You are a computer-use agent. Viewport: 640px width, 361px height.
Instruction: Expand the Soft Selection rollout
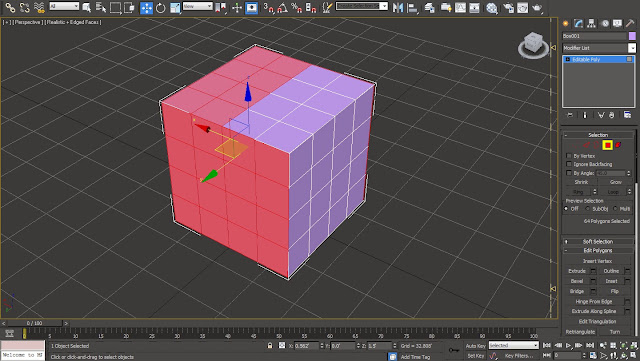[598, 241]
